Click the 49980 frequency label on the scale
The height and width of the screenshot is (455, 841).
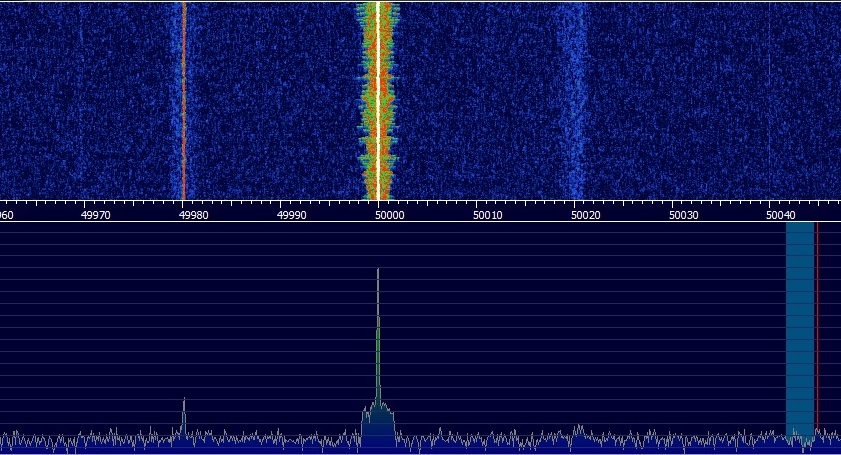point(194,215)
